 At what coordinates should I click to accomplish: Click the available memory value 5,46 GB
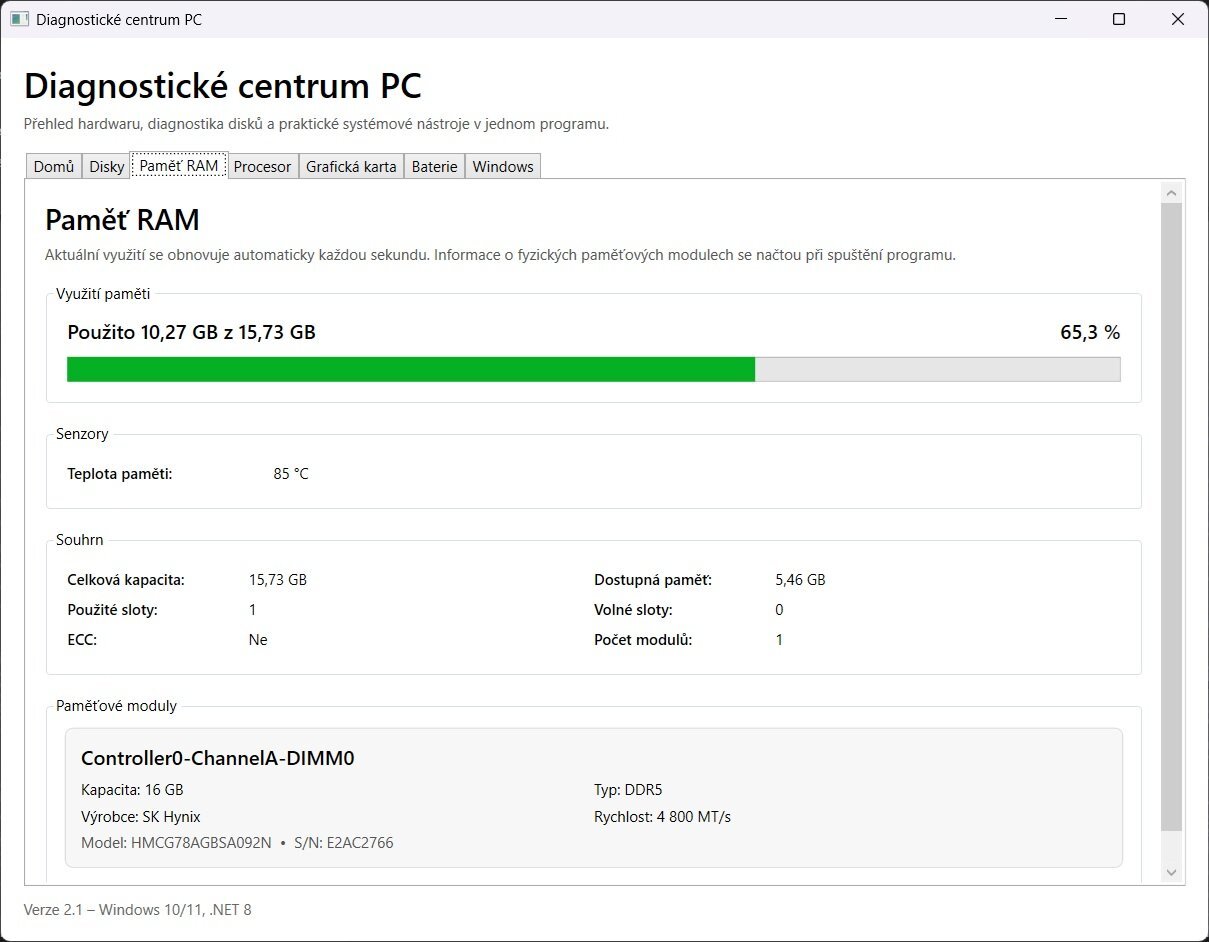point(800,580)
